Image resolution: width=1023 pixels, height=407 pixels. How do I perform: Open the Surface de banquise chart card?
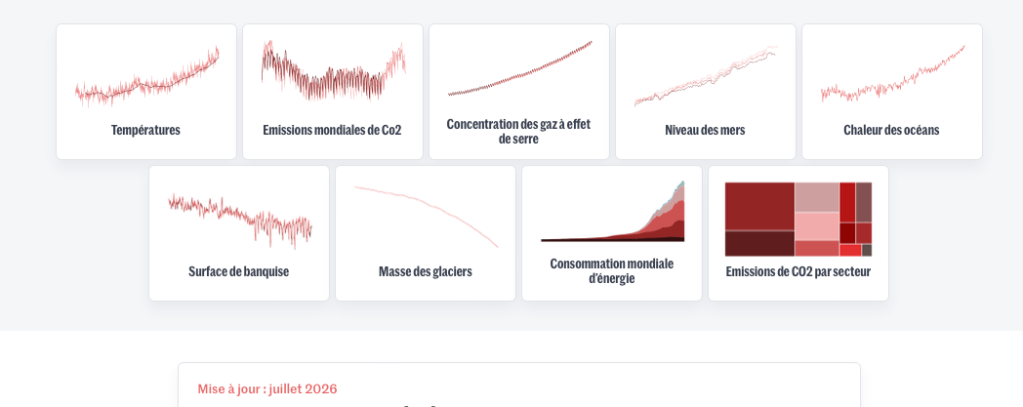(239, 233)
